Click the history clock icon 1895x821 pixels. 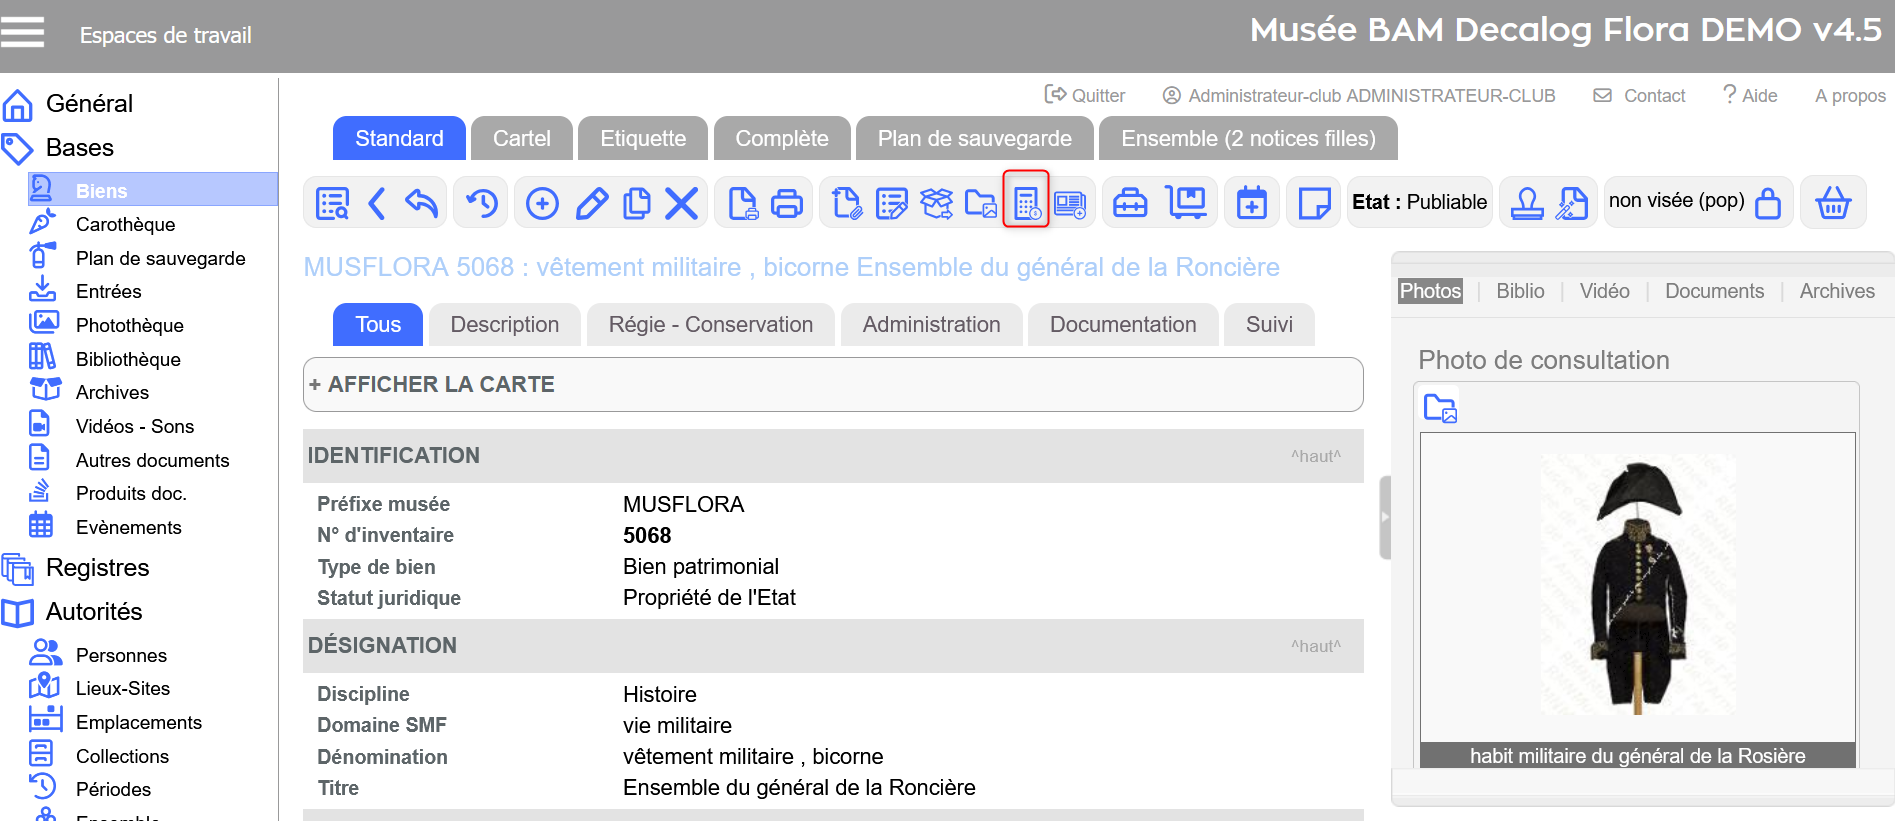[x=482, y=203]
